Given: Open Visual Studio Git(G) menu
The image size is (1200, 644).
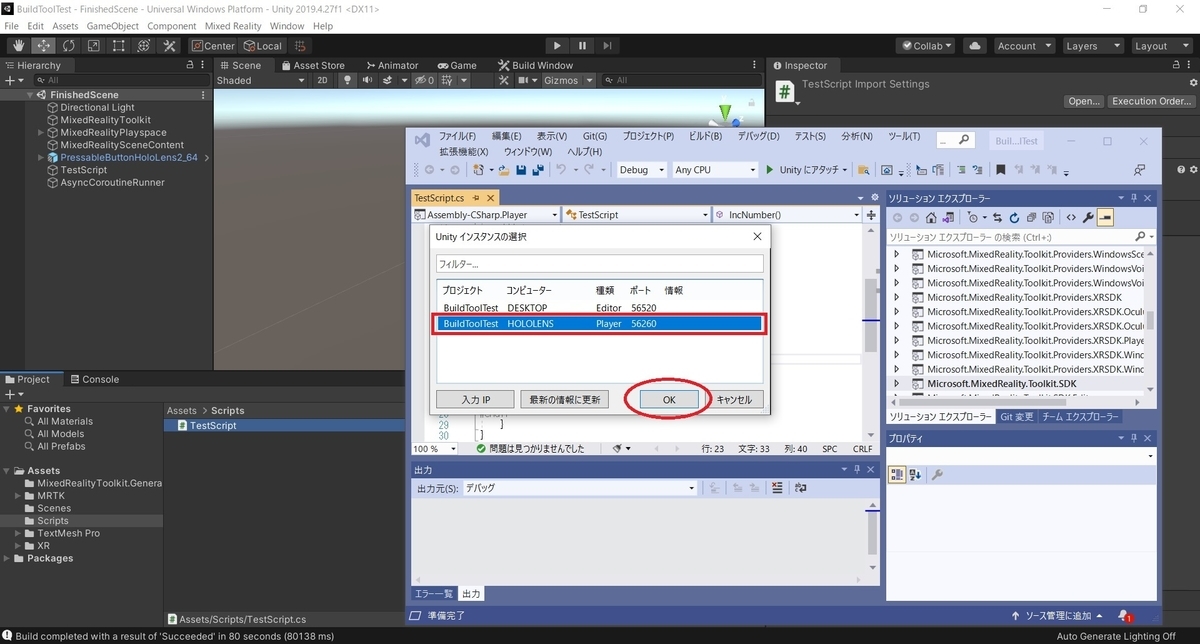Looking at the screenshot, I should coord(595,136).
